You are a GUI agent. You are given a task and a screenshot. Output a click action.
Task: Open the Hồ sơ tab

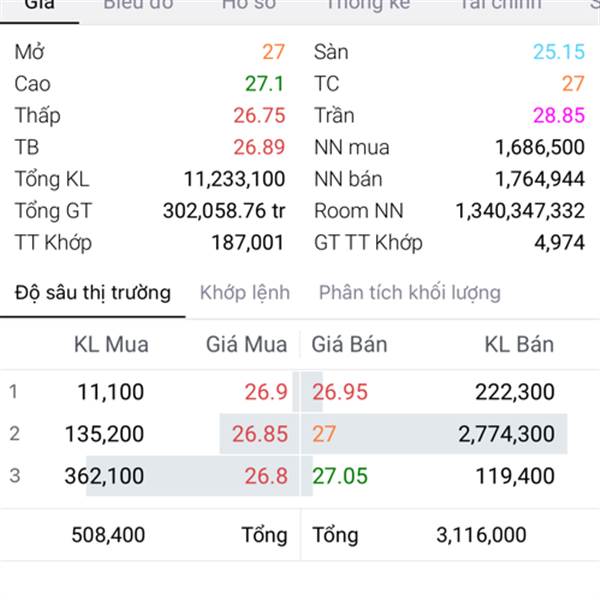249,5
